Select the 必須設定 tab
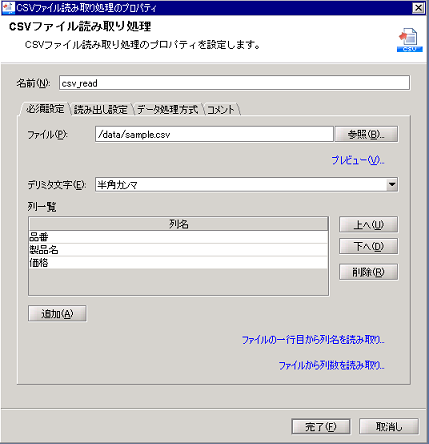 click(x=45, y=109)
